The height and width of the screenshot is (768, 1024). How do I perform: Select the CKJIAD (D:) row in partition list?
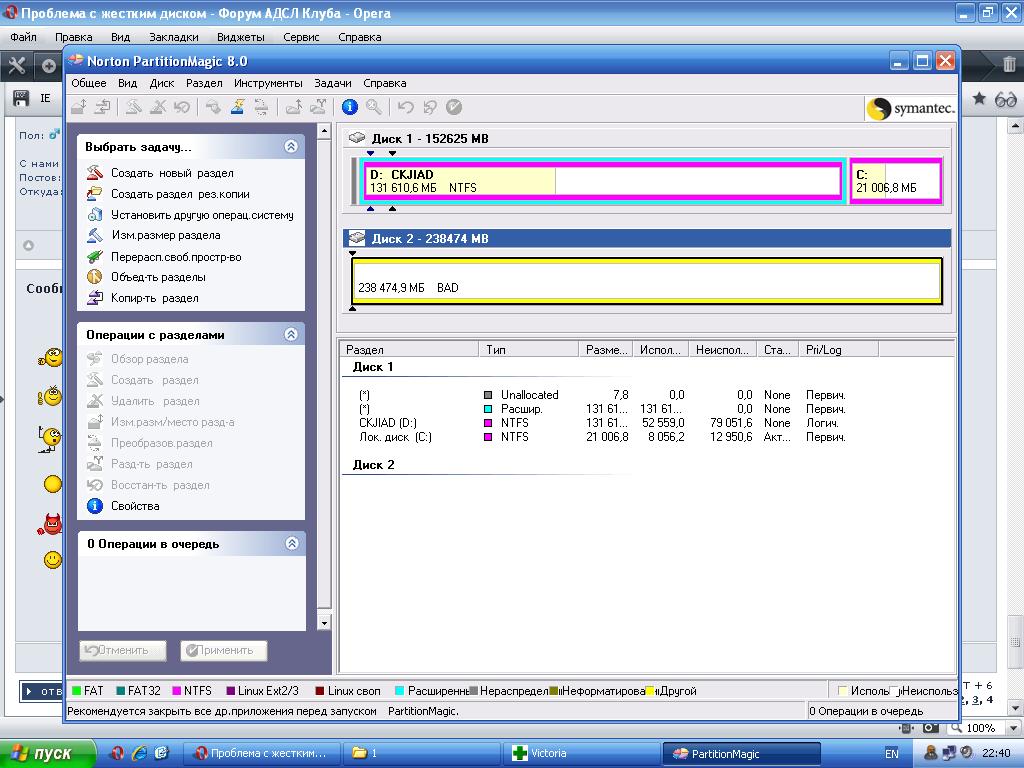pyautogui.click(x=390, y=423)
